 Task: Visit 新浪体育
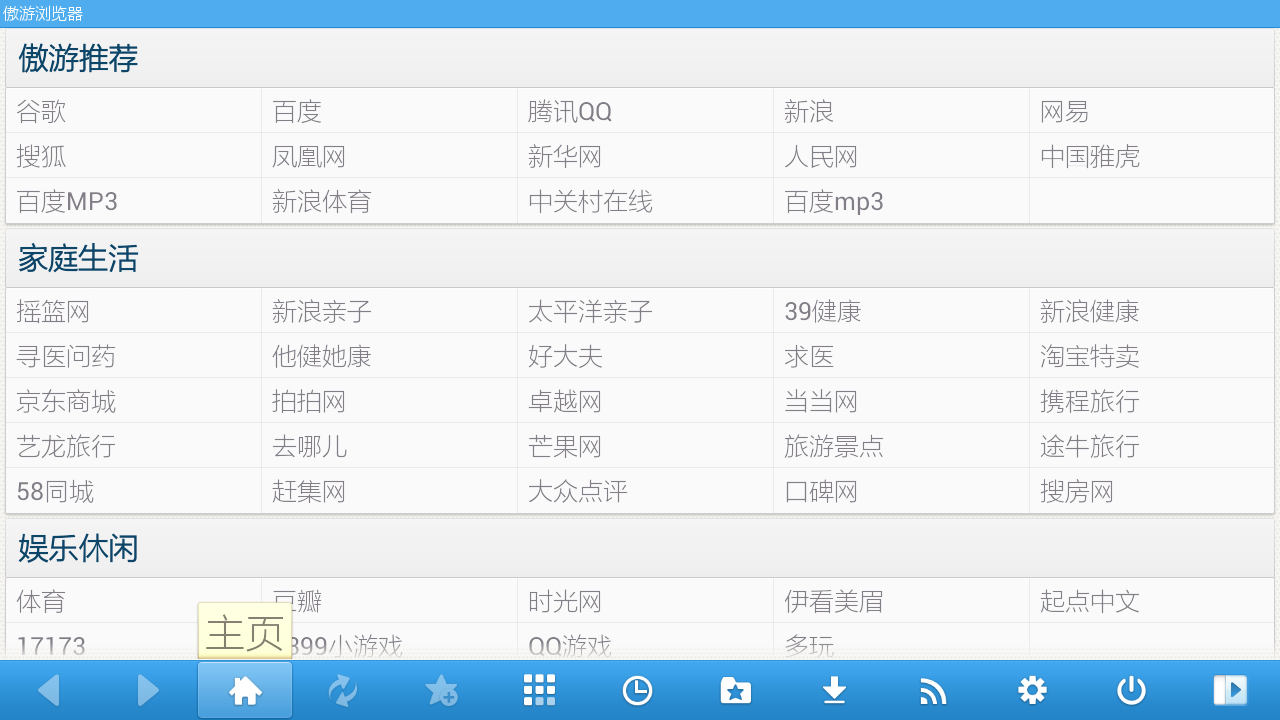[322, 201]
